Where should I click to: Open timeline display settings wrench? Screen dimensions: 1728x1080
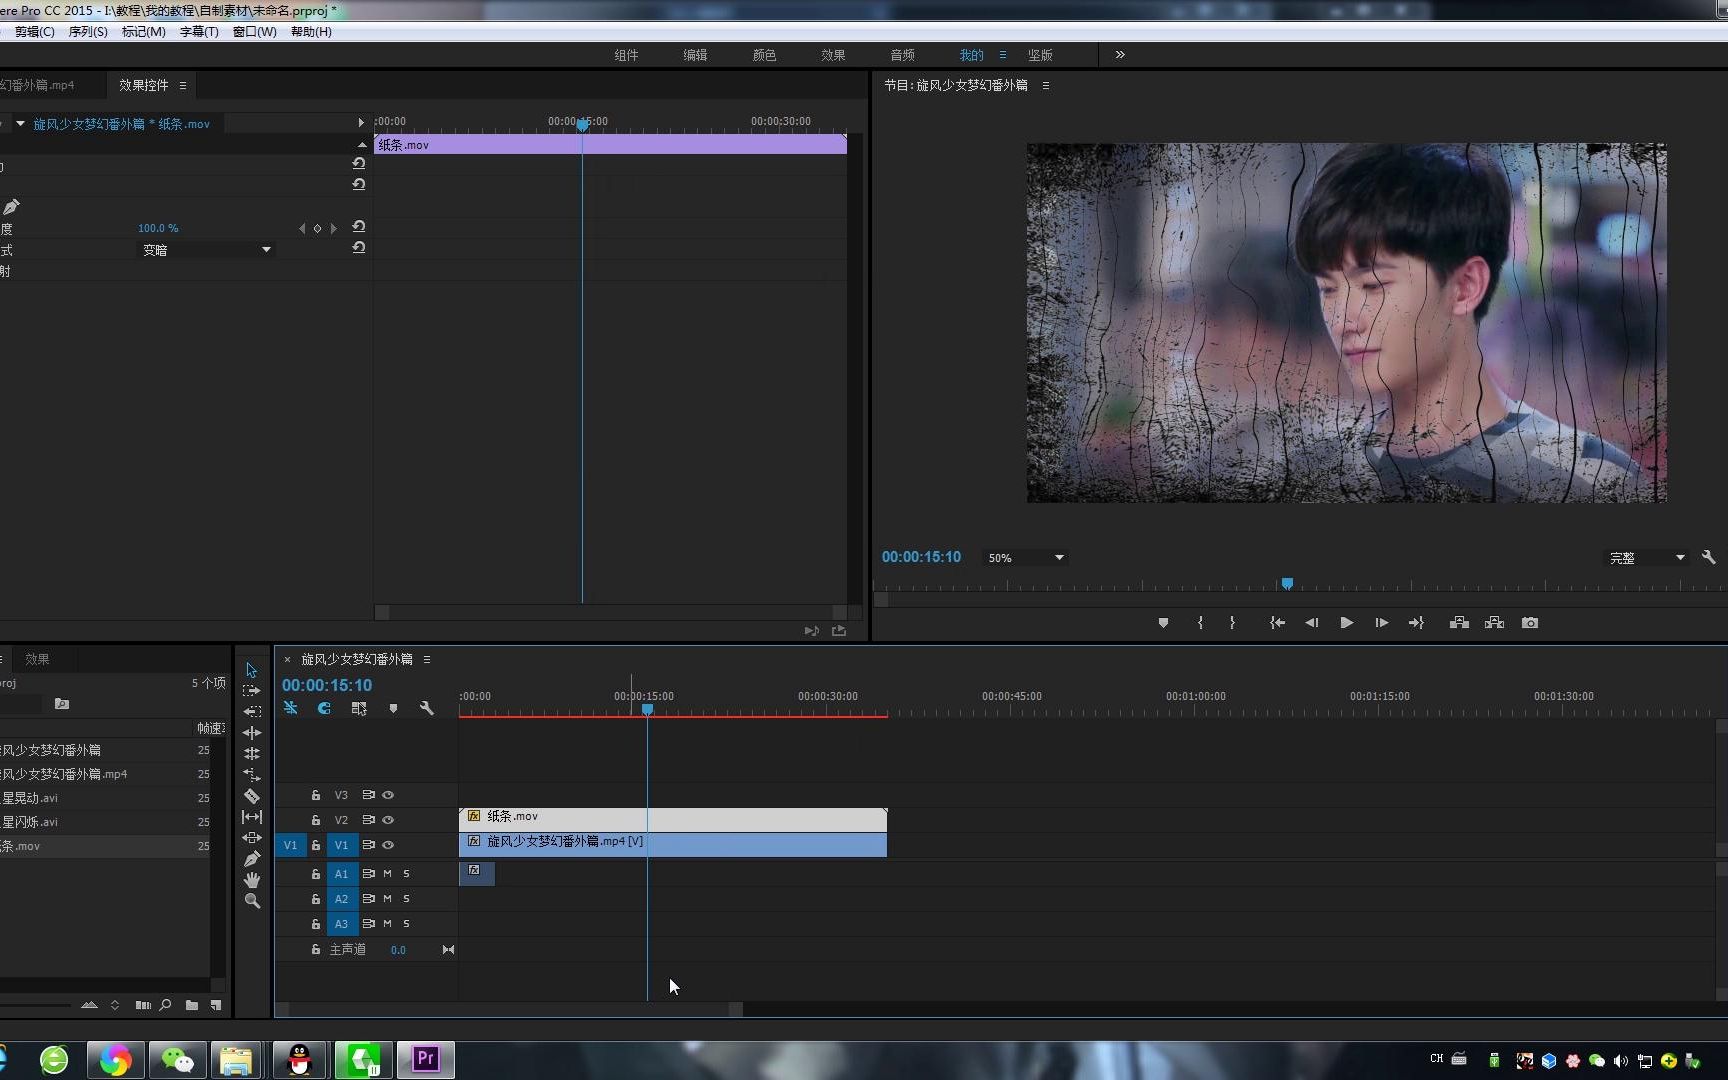click(427, 708)
